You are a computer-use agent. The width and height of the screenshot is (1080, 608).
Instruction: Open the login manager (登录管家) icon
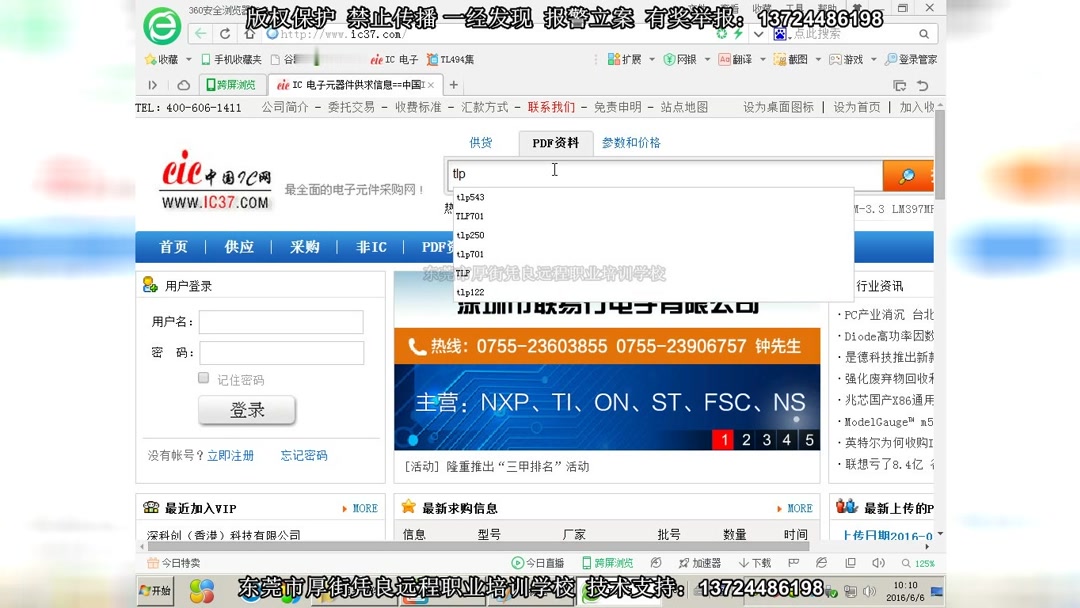[x=912, y=59]
